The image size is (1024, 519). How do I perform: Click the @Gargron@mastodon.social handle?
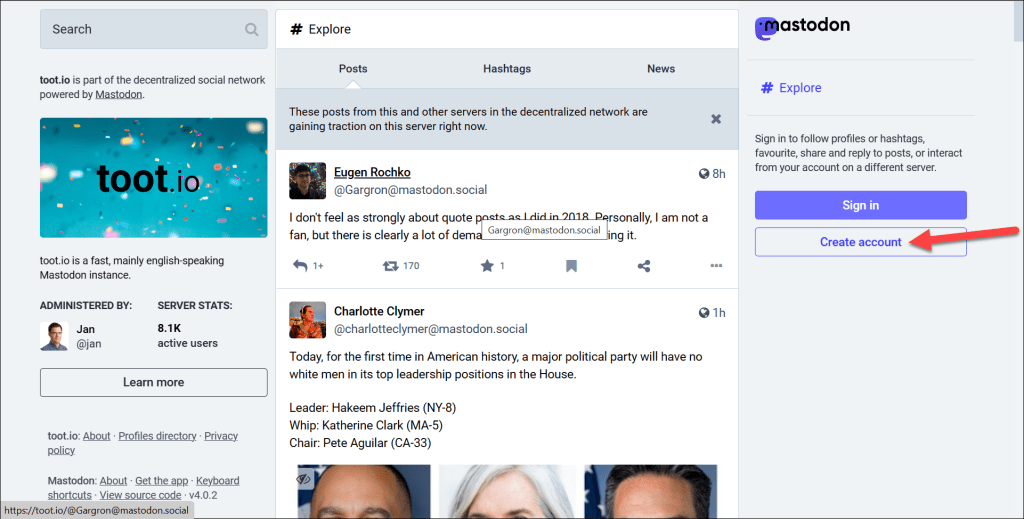point(410,190)
